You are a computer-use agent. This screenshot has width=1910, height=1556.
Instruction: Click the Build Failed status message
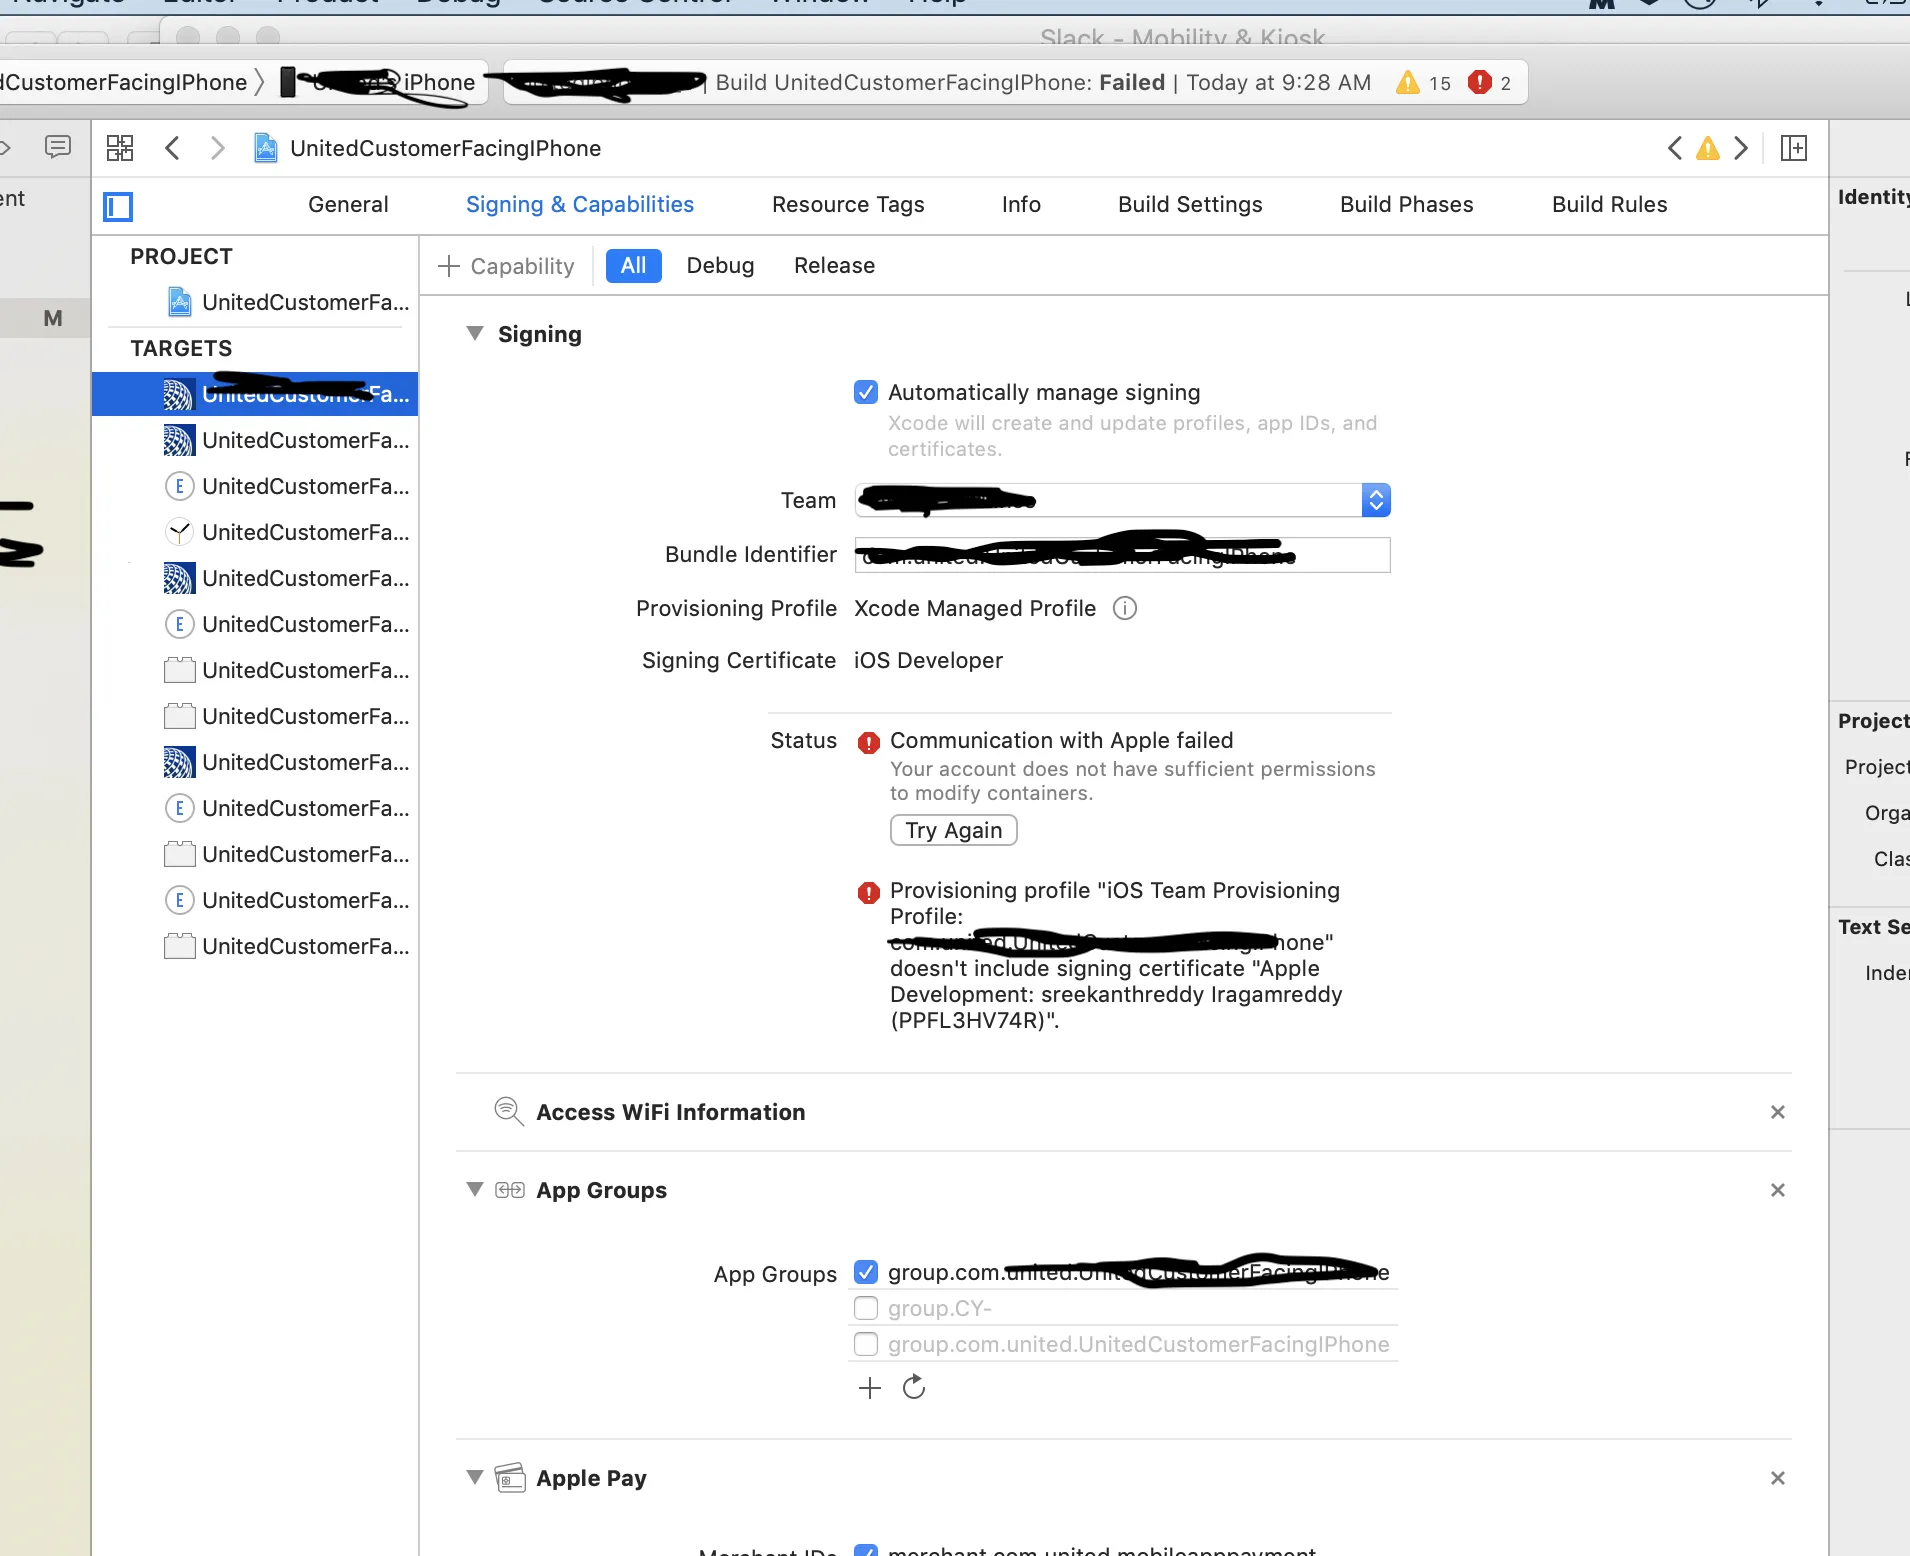(1043, 82)
